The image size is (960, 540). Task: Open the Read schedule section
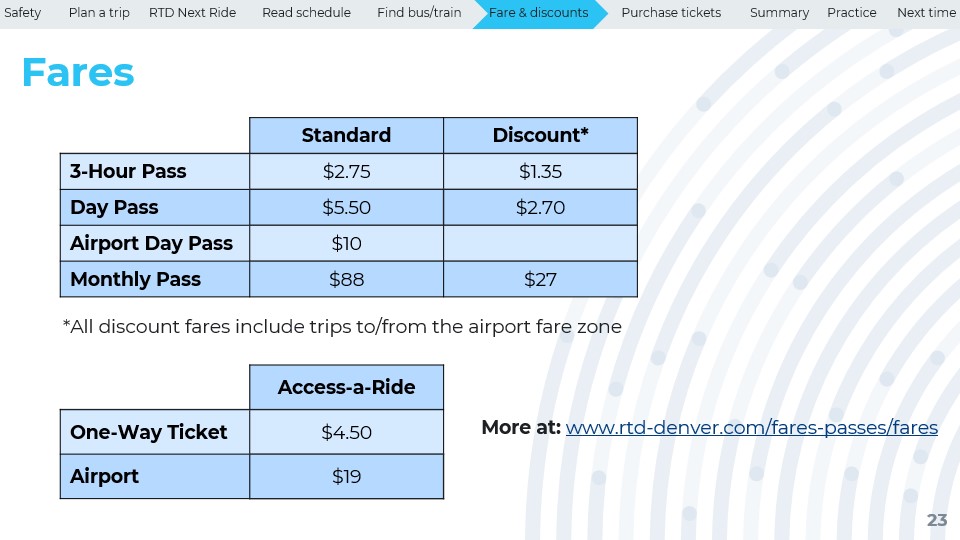306,13
